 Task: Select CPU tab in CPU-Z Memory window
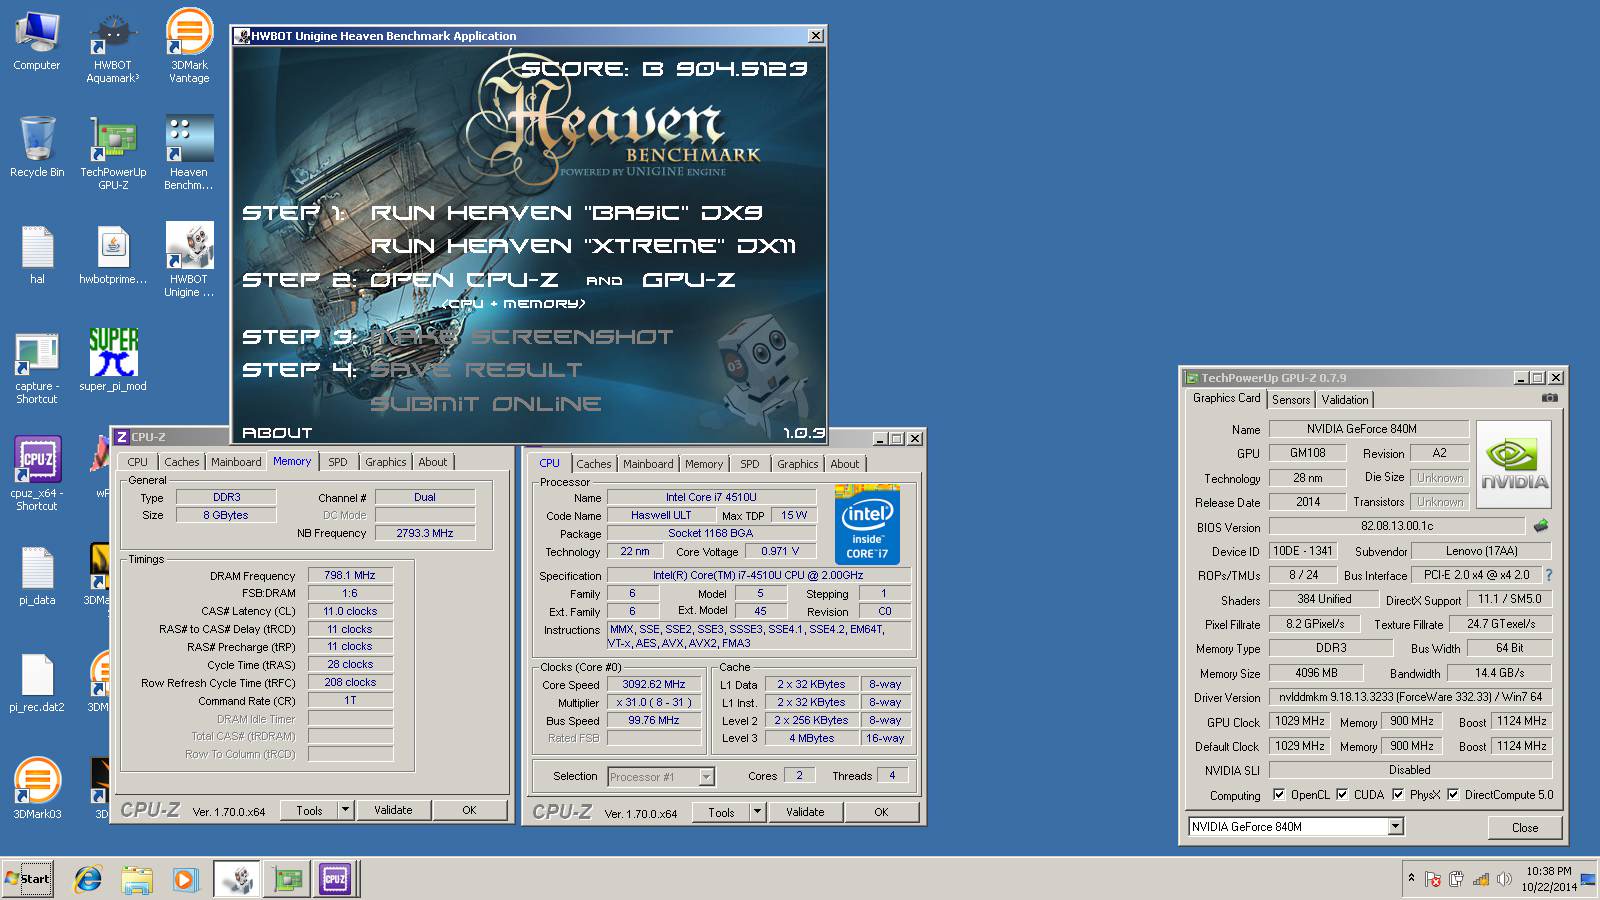click(x=138, y=462)
